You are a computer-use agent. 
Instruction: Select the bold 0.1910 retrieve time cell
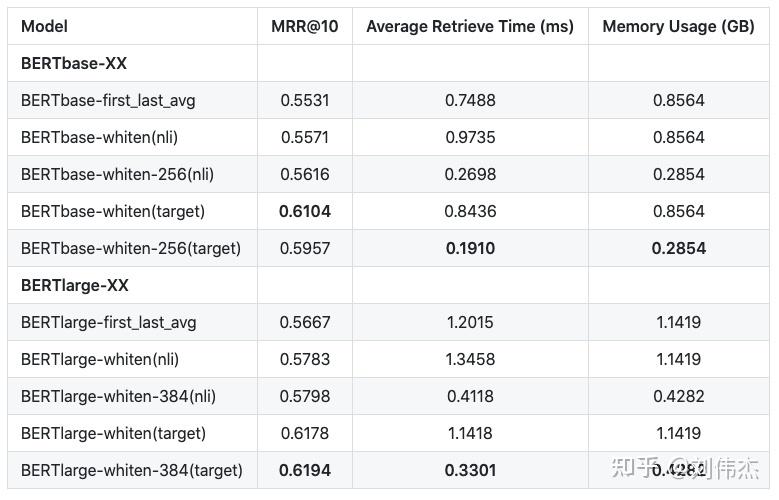pos(470,248)
